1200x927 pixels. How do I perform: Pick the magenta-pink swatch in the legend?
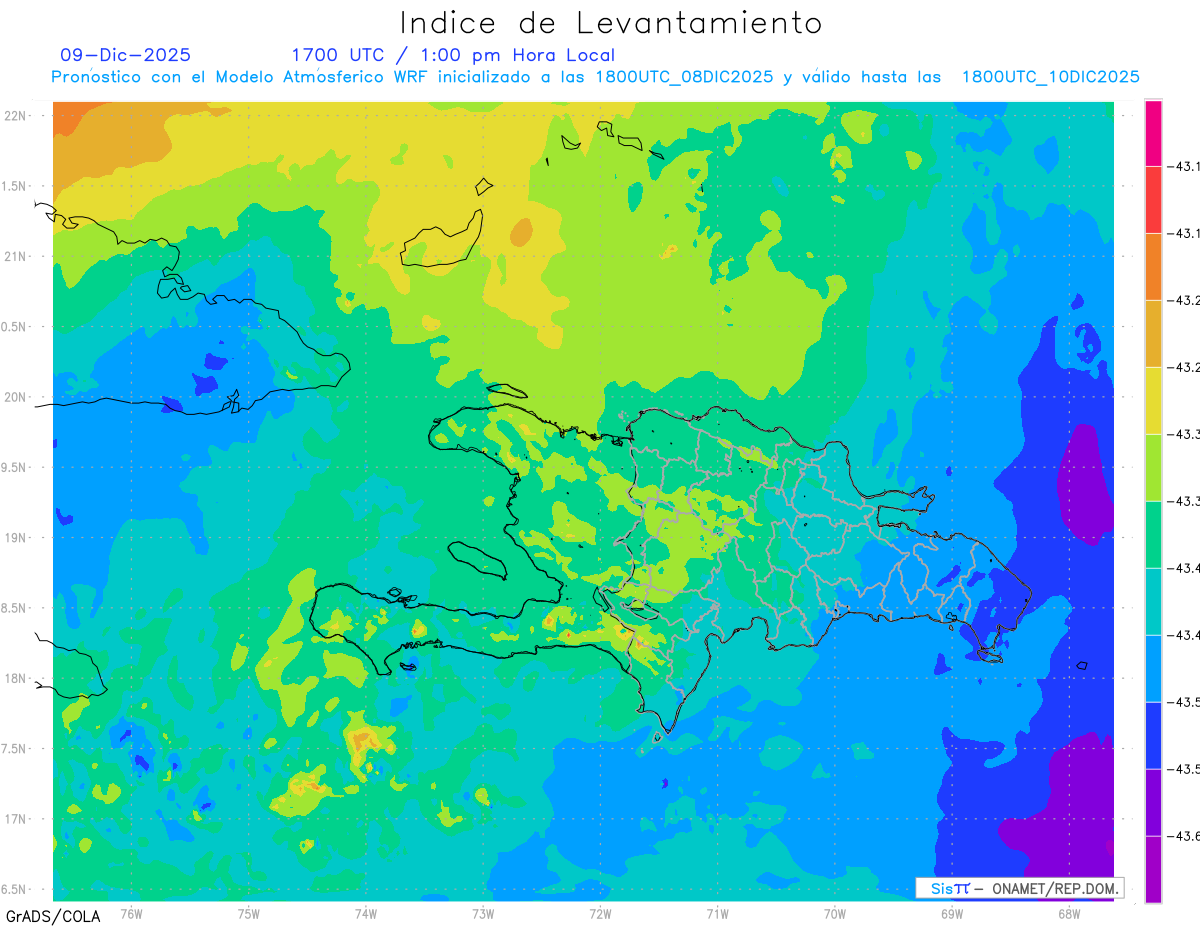coord(1153,133)
